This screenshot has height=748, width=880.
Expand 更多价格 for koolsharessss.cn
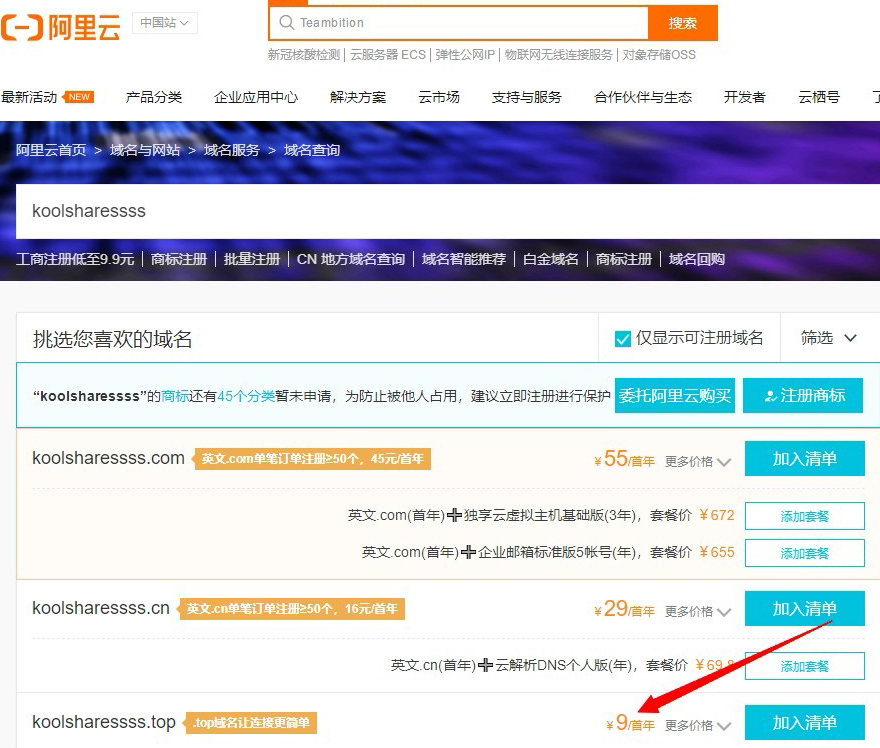click(x=698, y=611)
